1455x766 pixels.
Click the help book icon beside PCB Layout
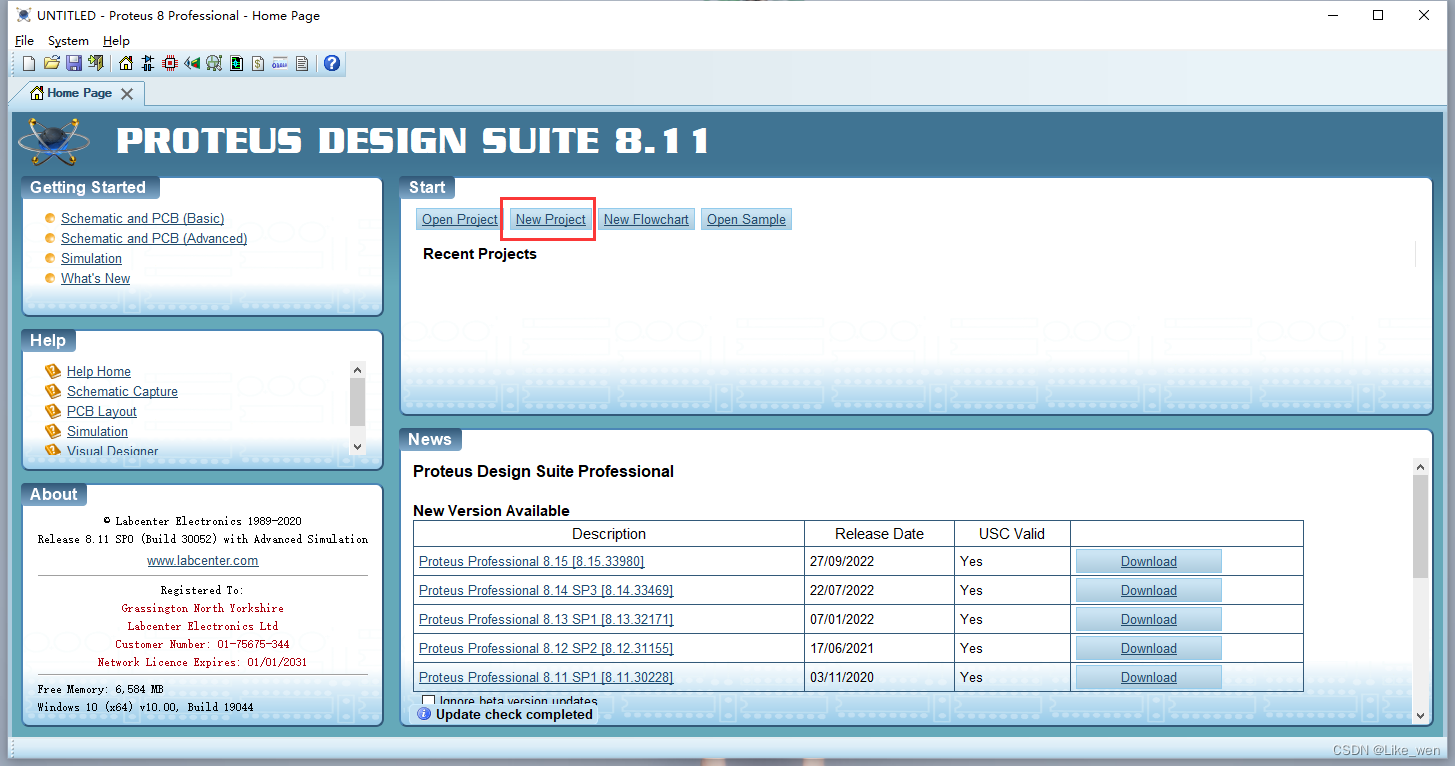[53, 411]
